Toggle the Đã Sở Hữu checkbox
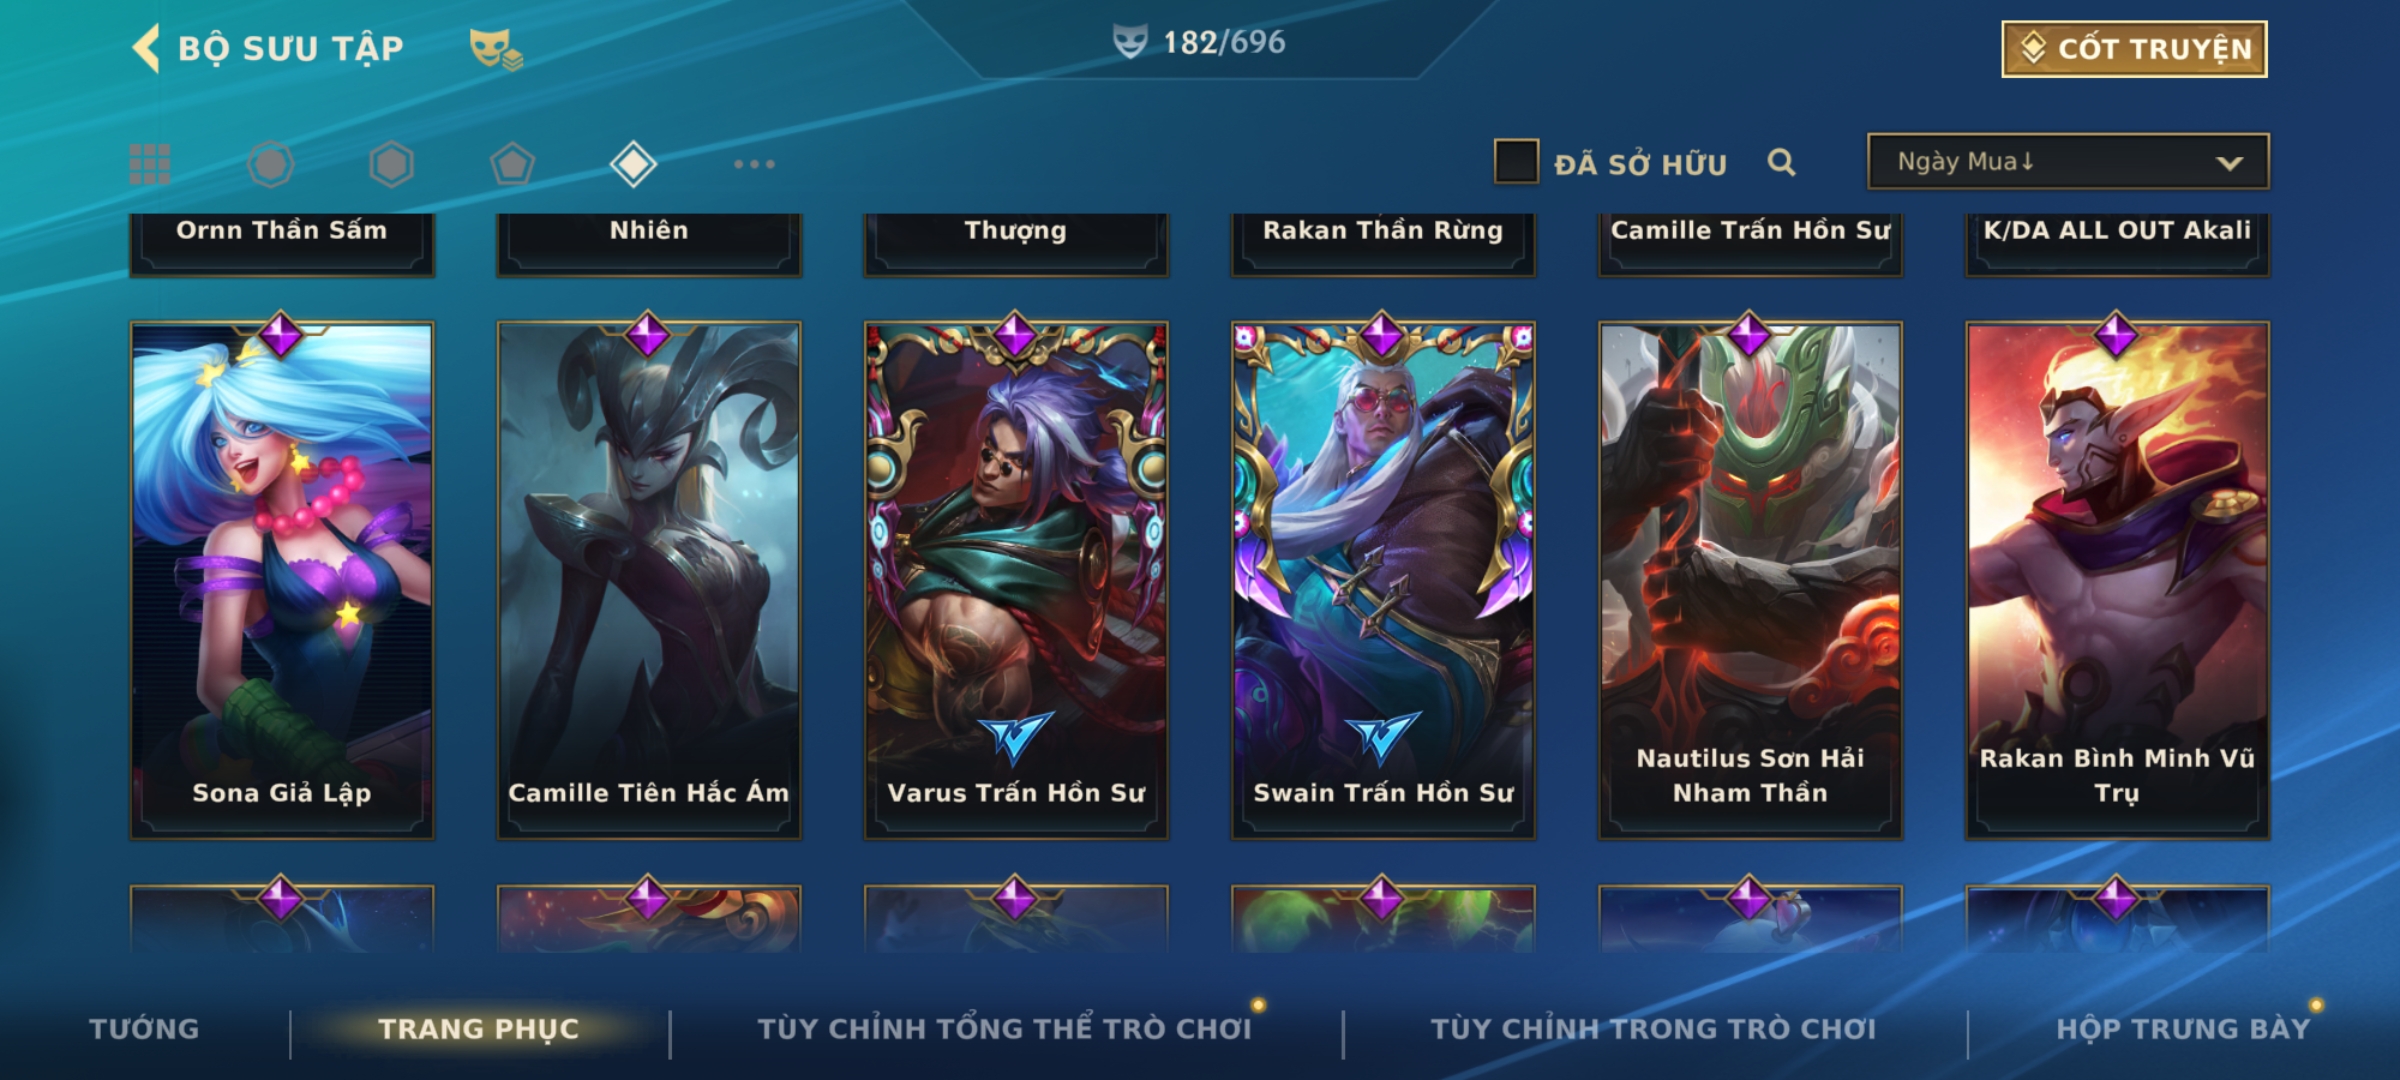The image size is (2400, 1080). pyautogui.click(x=1516, y=162)
